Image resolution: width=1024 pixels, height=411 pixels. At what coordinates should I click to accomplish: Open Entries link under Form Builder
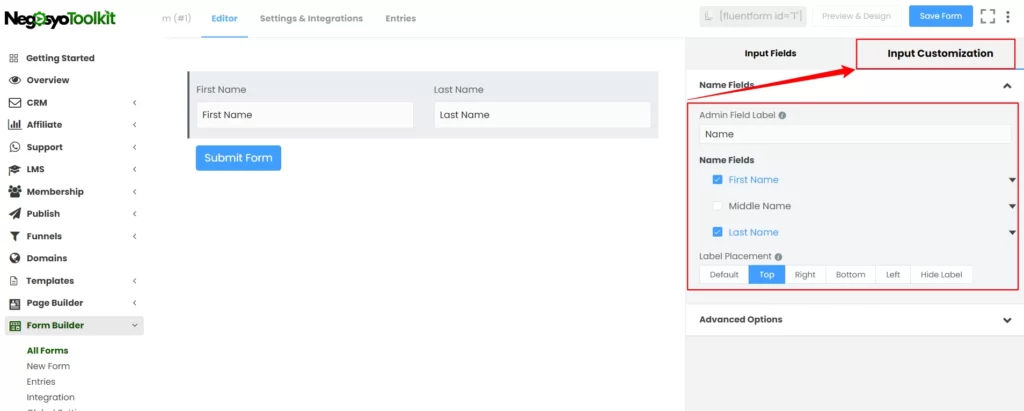41,382
